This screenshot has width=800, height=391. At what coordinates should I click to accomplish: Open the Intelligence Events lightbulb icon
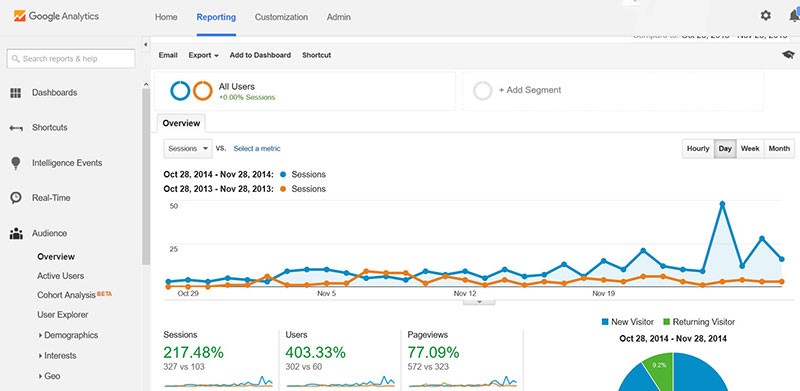pyautogui.click(x=16, y=163)
